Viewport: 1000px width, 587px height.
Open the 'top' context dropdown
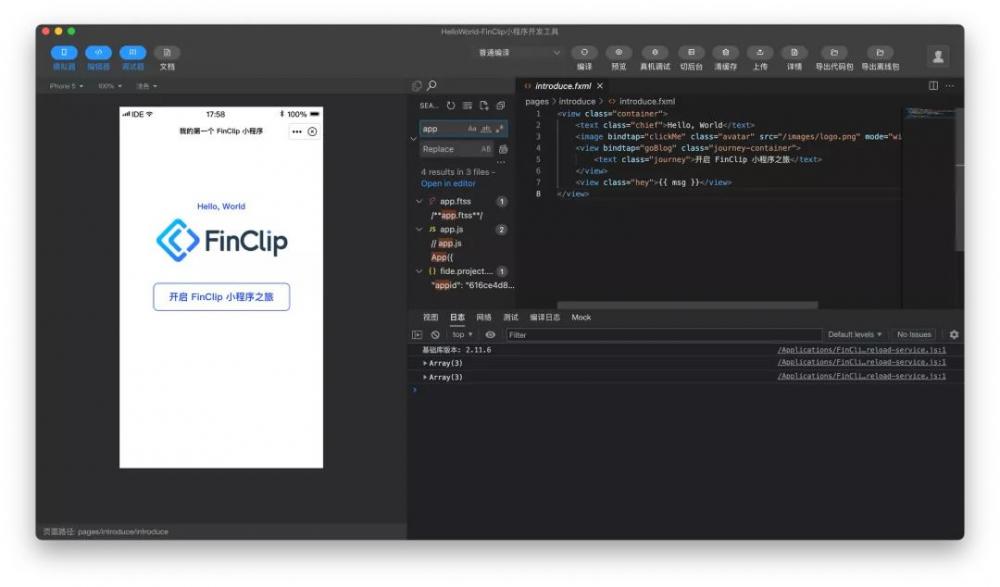tap(462, 334)
